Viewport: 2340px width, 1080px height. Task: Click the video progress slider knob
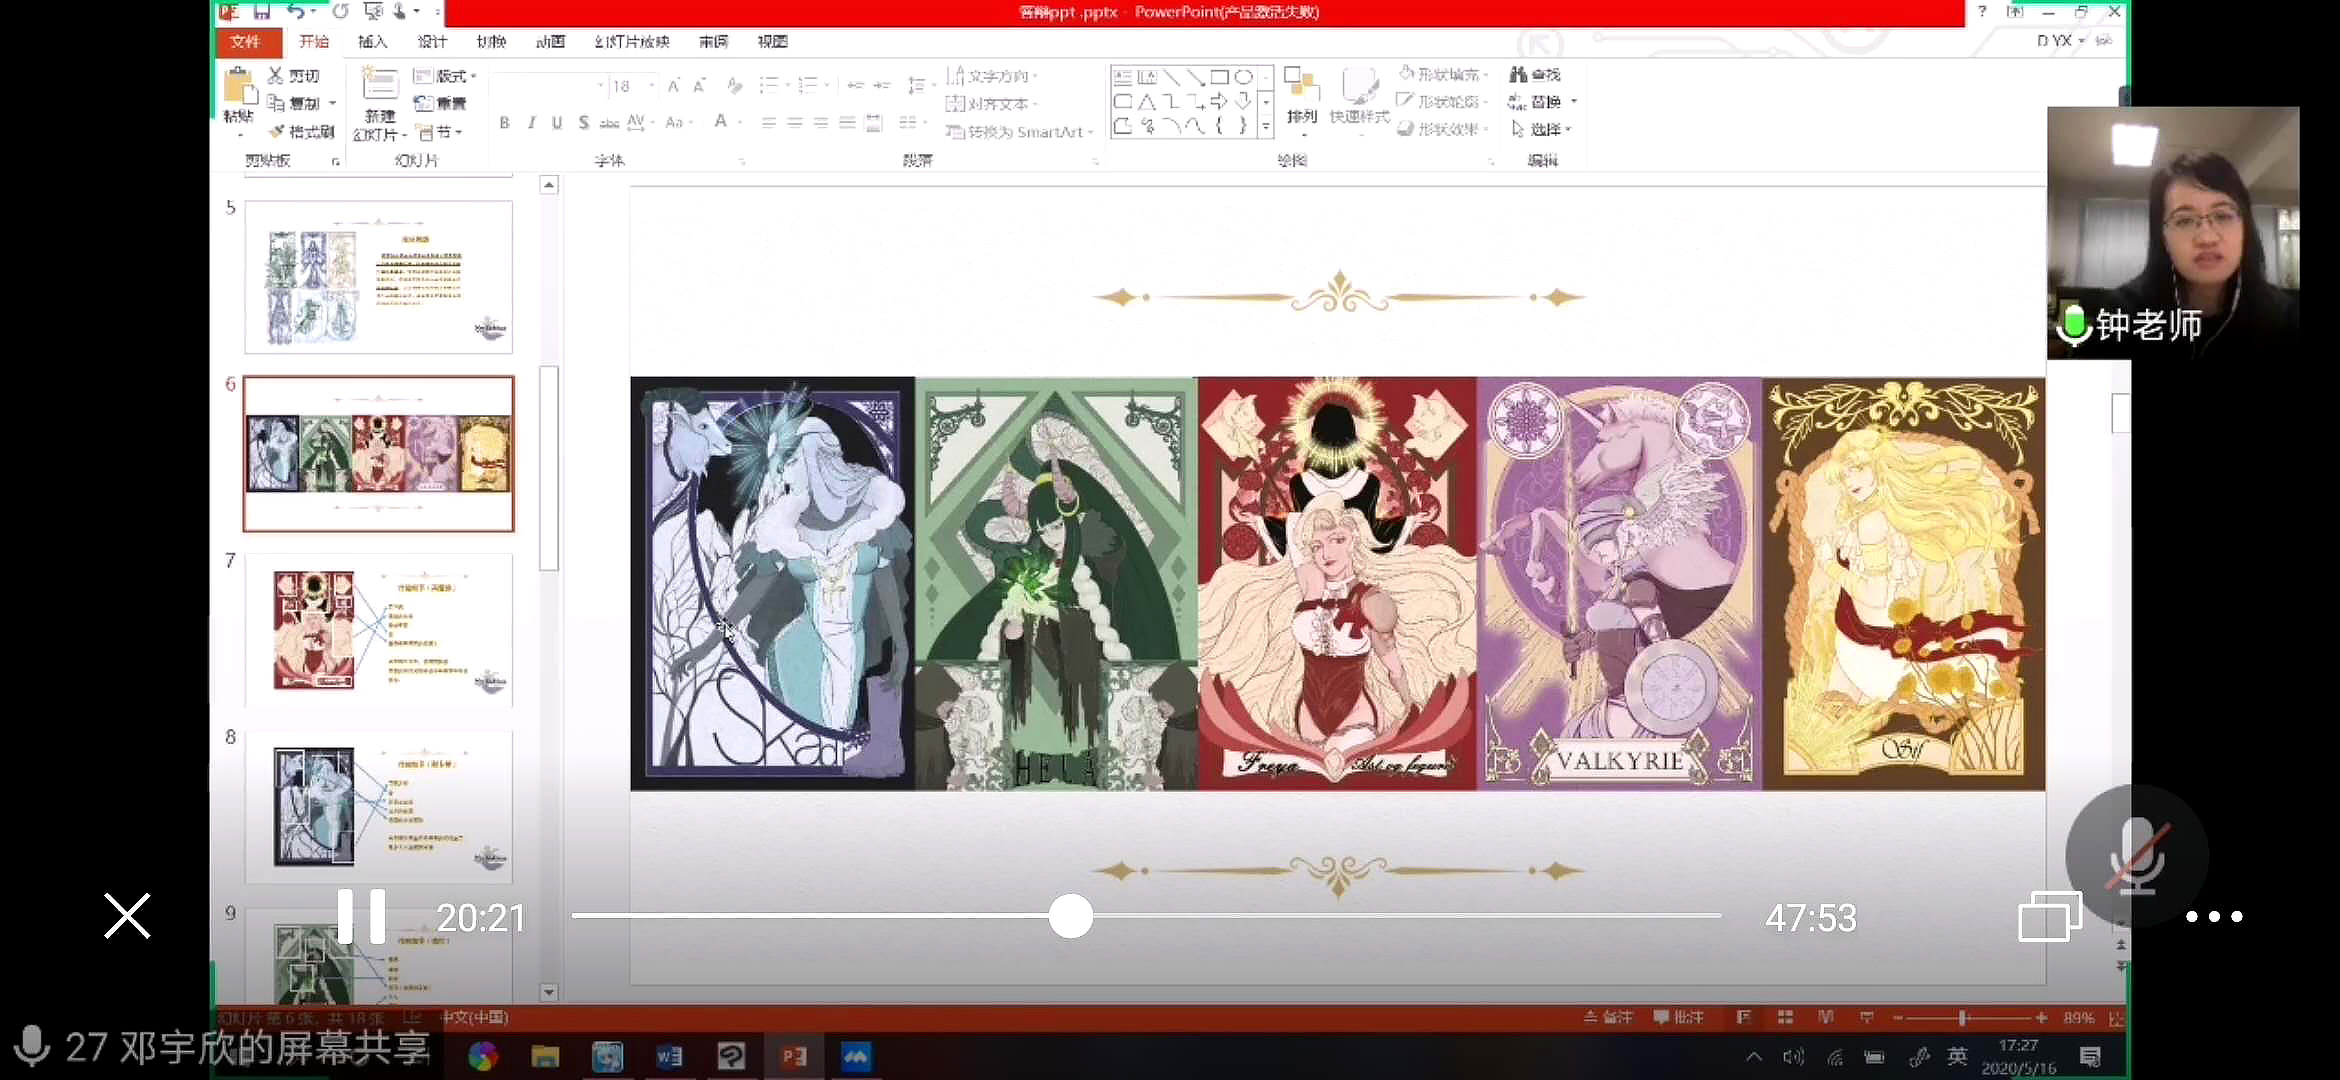coord(1070,916)
